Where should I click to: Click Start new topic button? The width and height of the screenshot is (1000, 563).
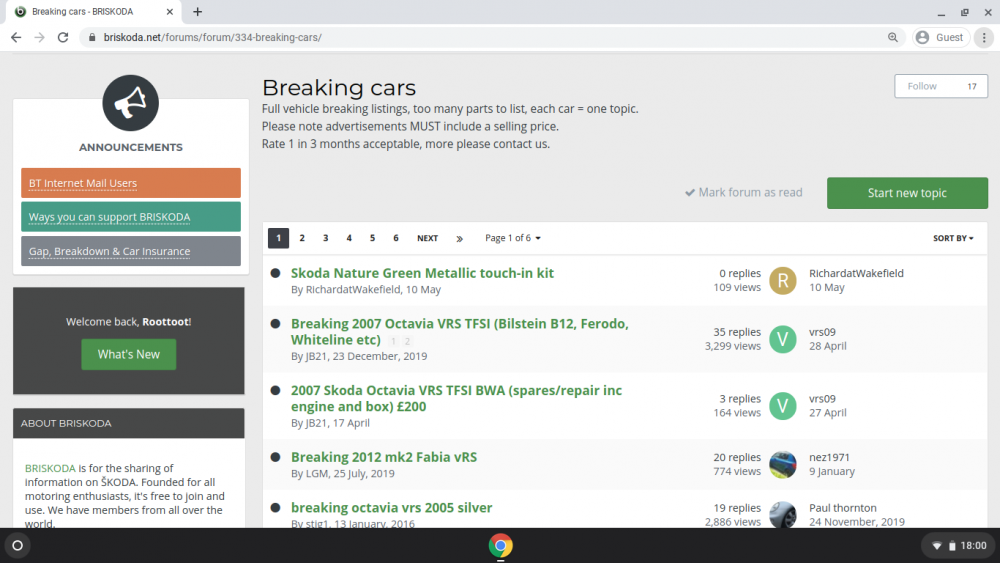point(907,193)
